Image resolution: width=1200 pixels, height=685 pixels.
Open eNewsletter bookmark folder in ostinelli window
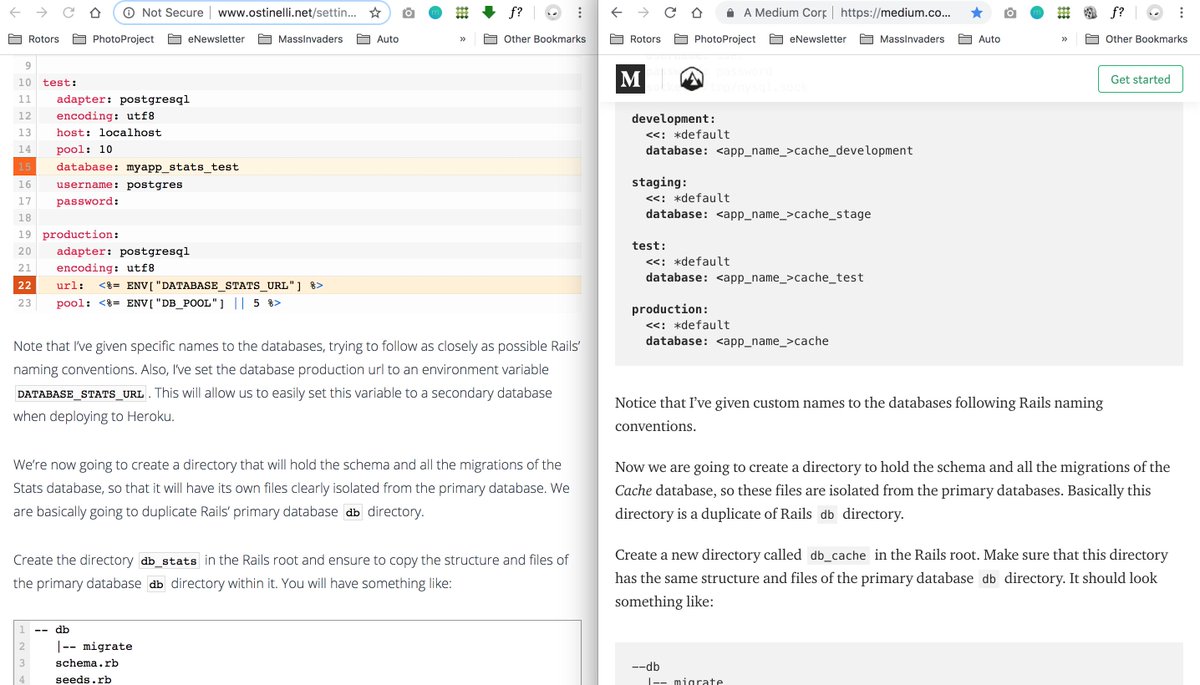coord(206,39)
